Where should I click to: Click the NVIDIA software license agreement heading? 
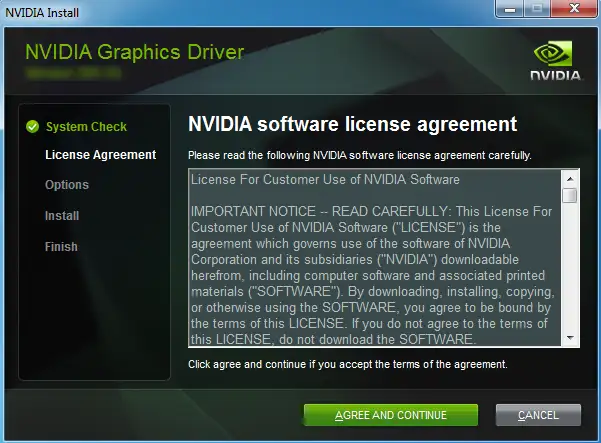pyautogui.click(x=352, y=124)
